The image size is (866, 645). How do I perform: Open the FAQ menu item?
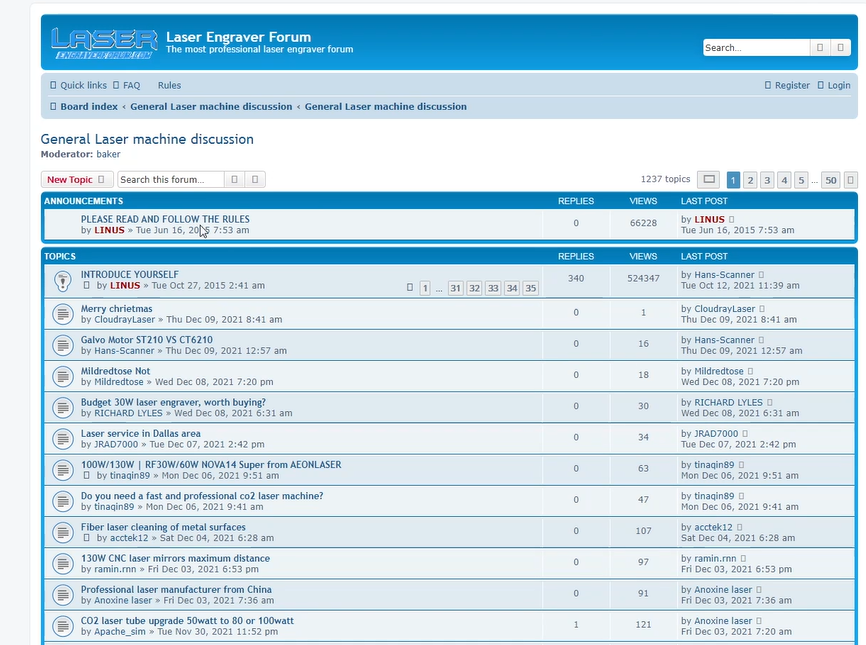126,86
